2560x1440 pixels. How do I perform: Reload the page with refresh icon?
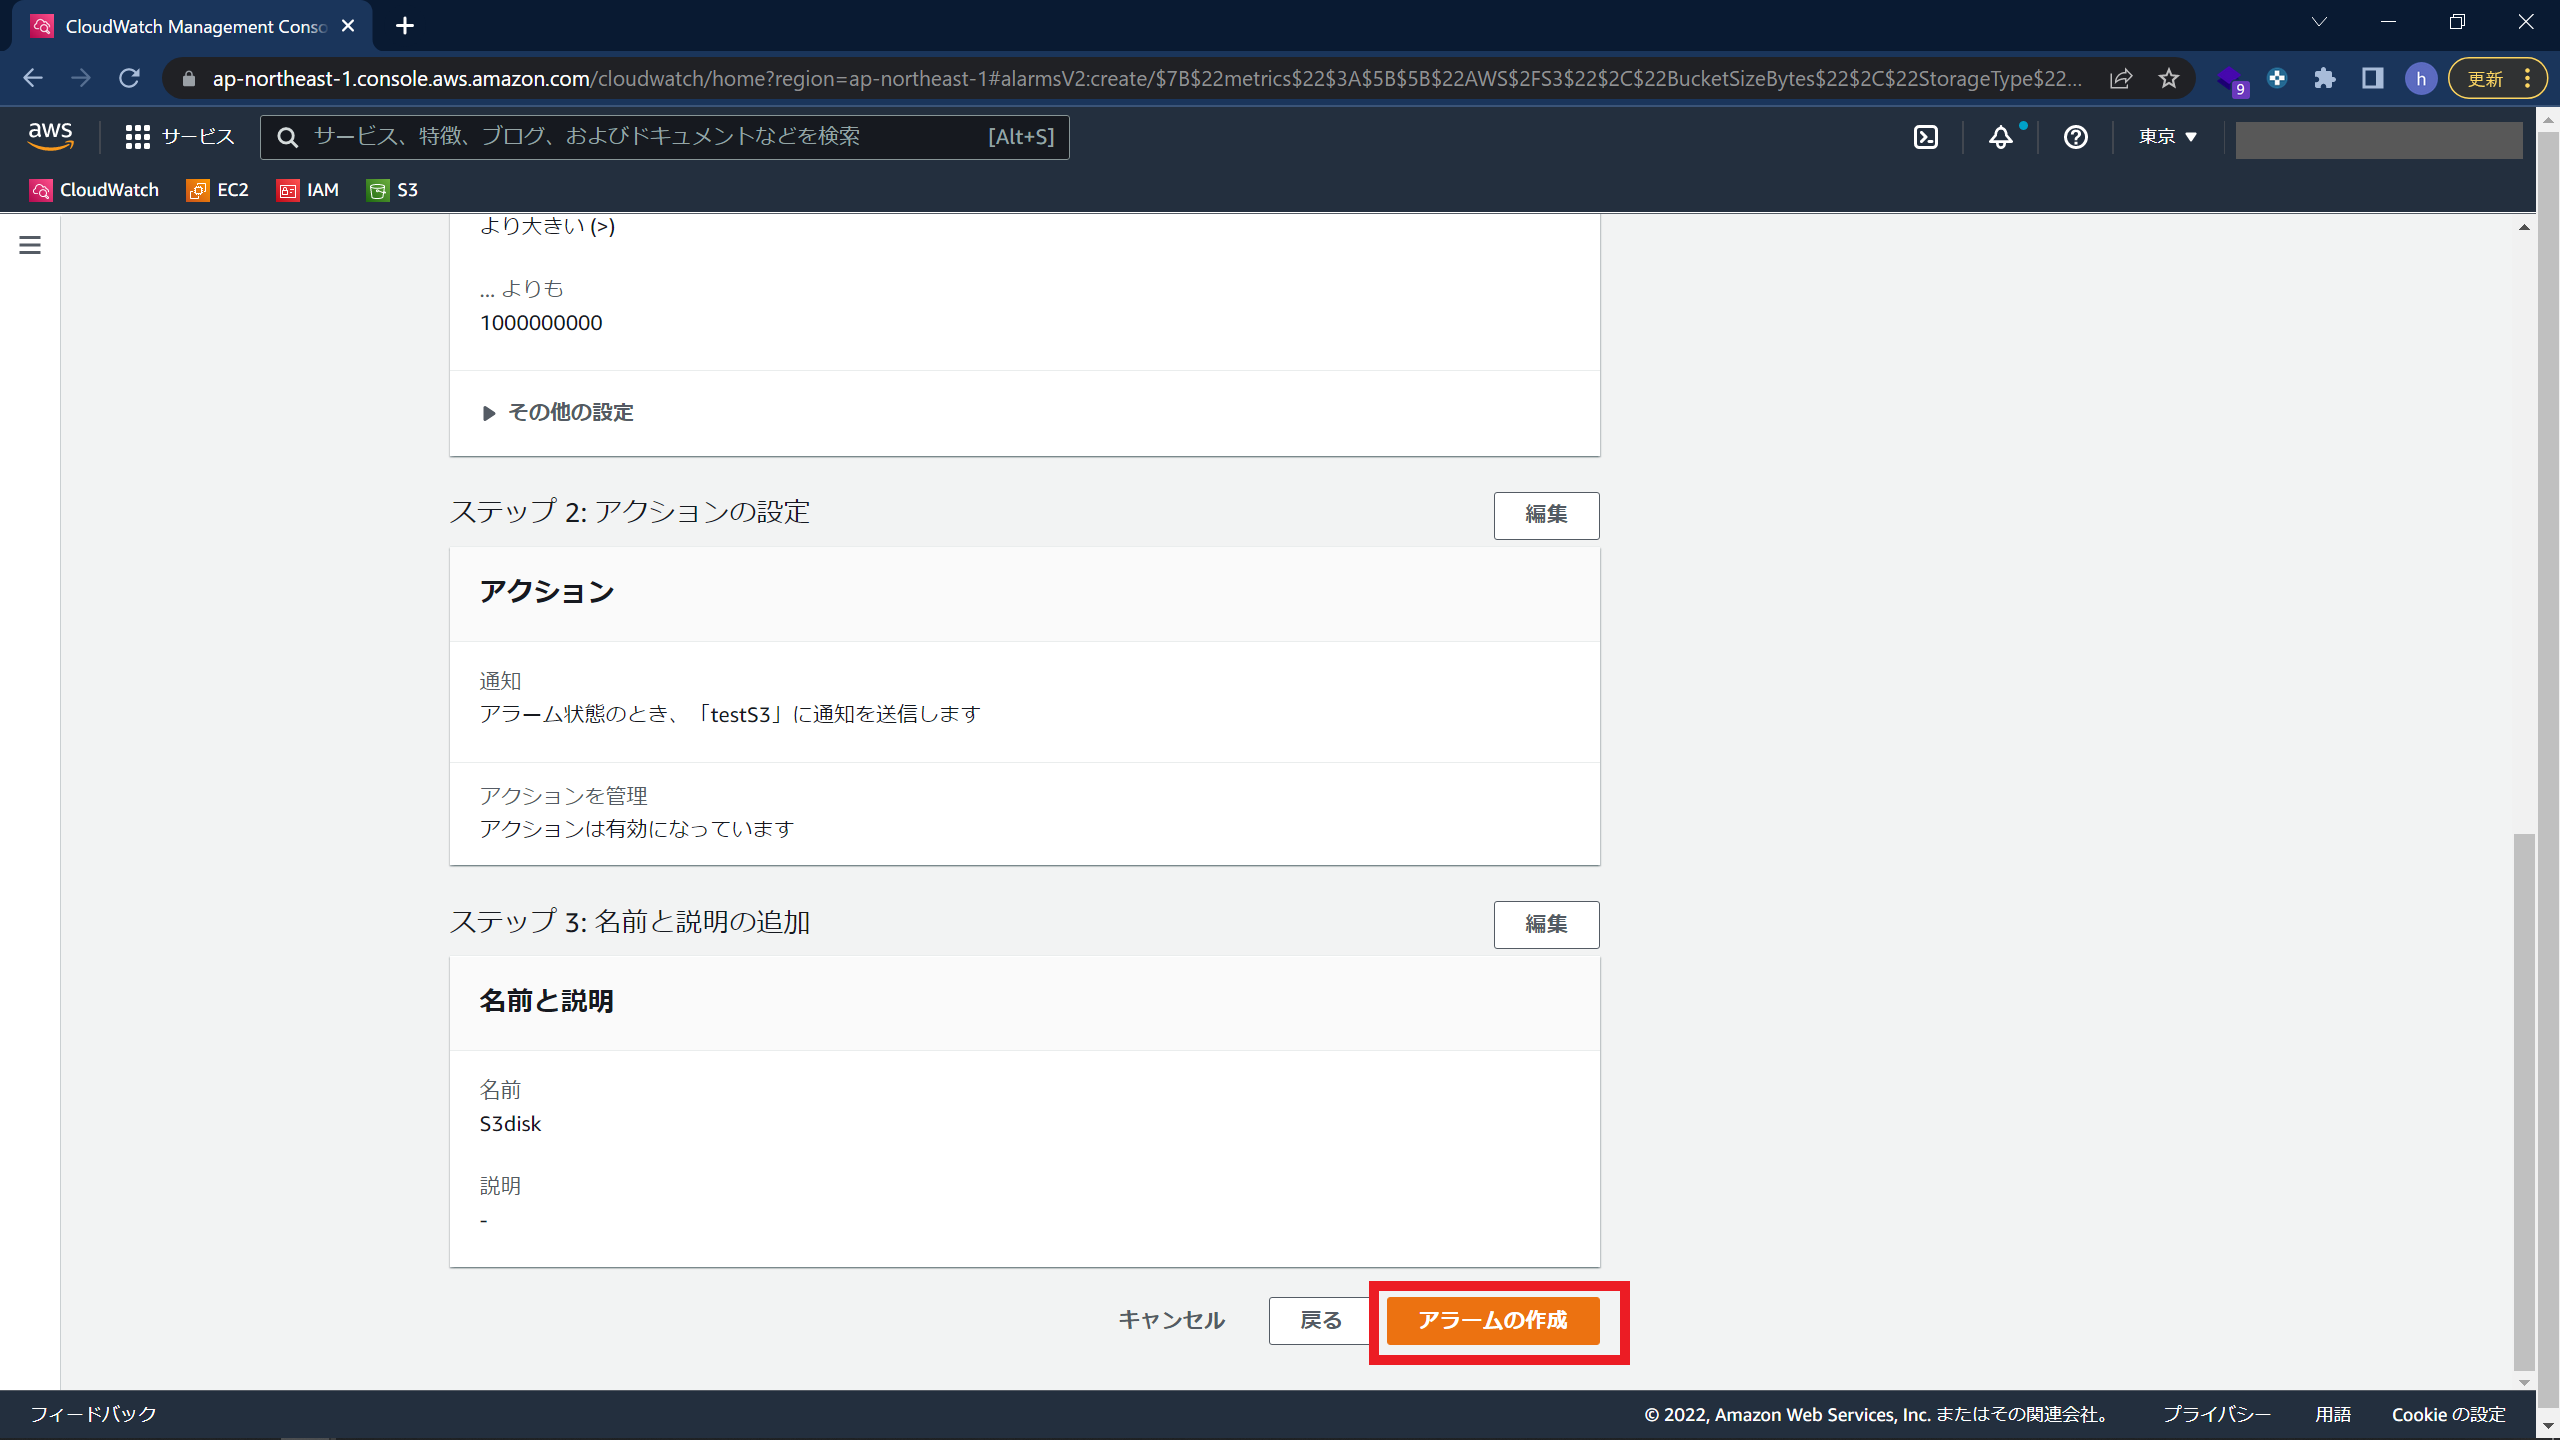129,78
